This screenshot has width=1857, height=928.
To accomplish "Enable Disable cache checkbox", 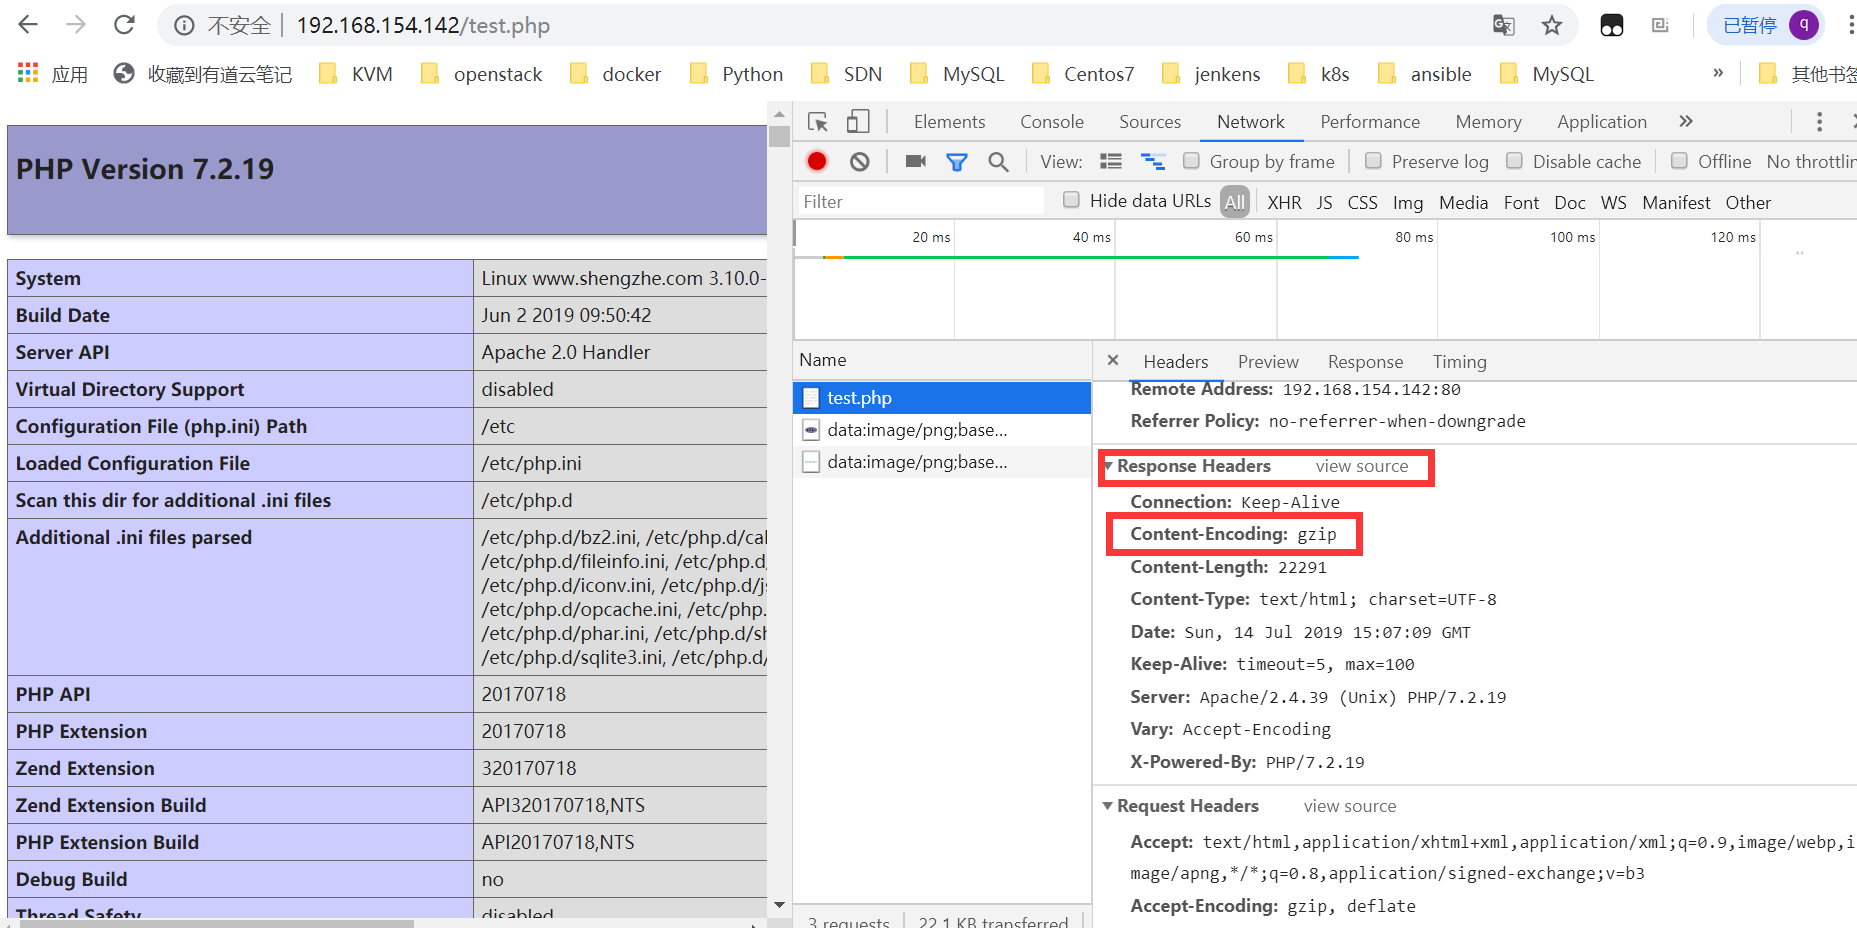I will click(1514, 161).
